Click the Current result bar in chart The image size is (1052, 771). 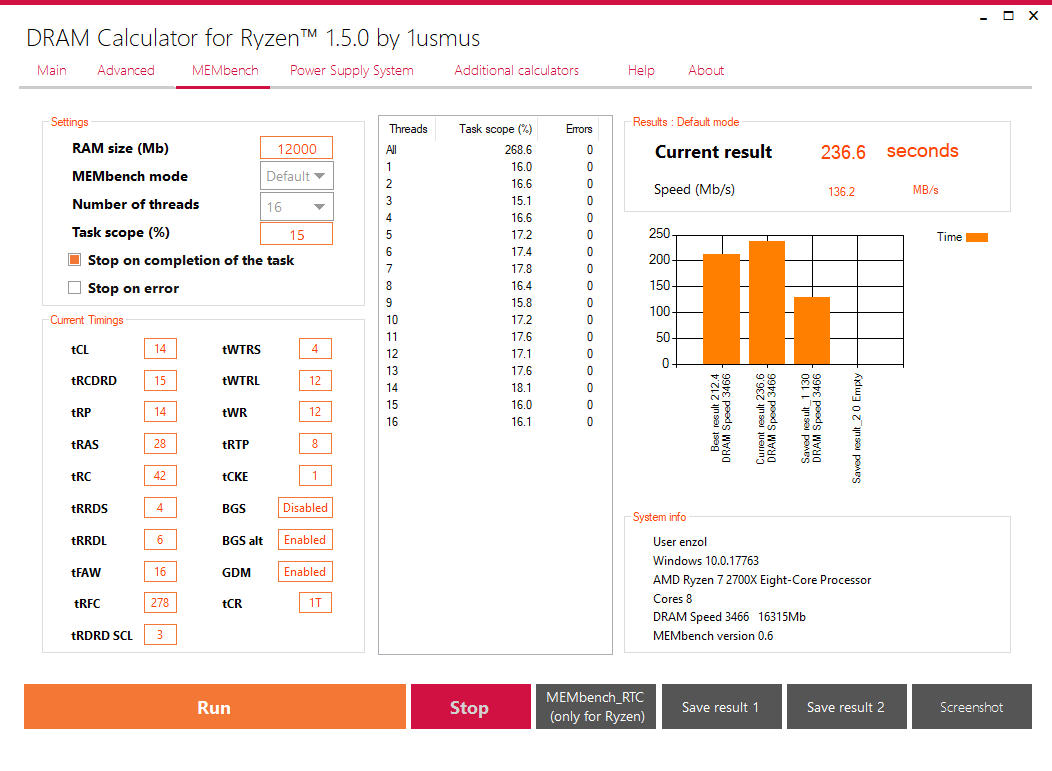pos(767,303)
